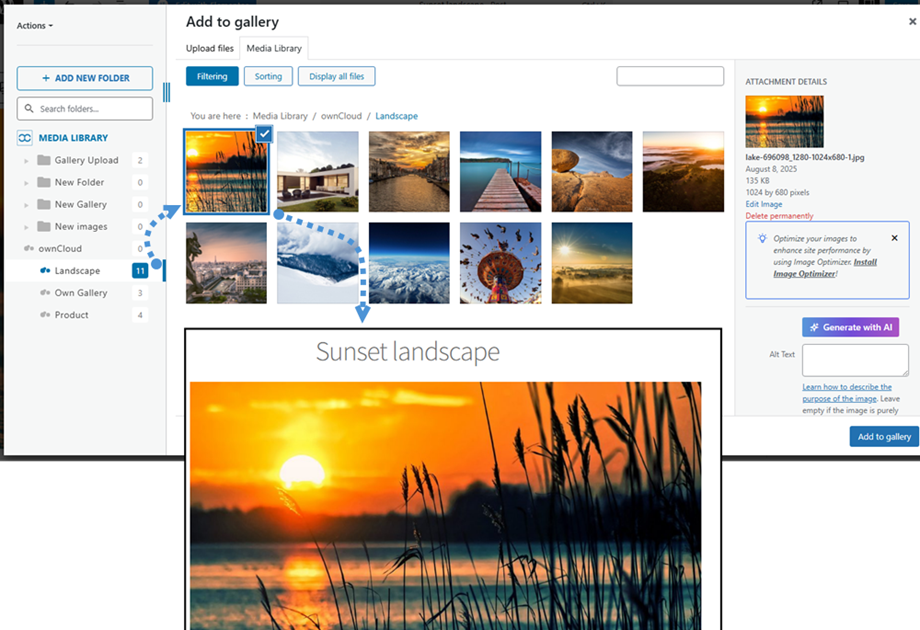
Task: Select the Media Library tab
Action: (x=274, y=48)
